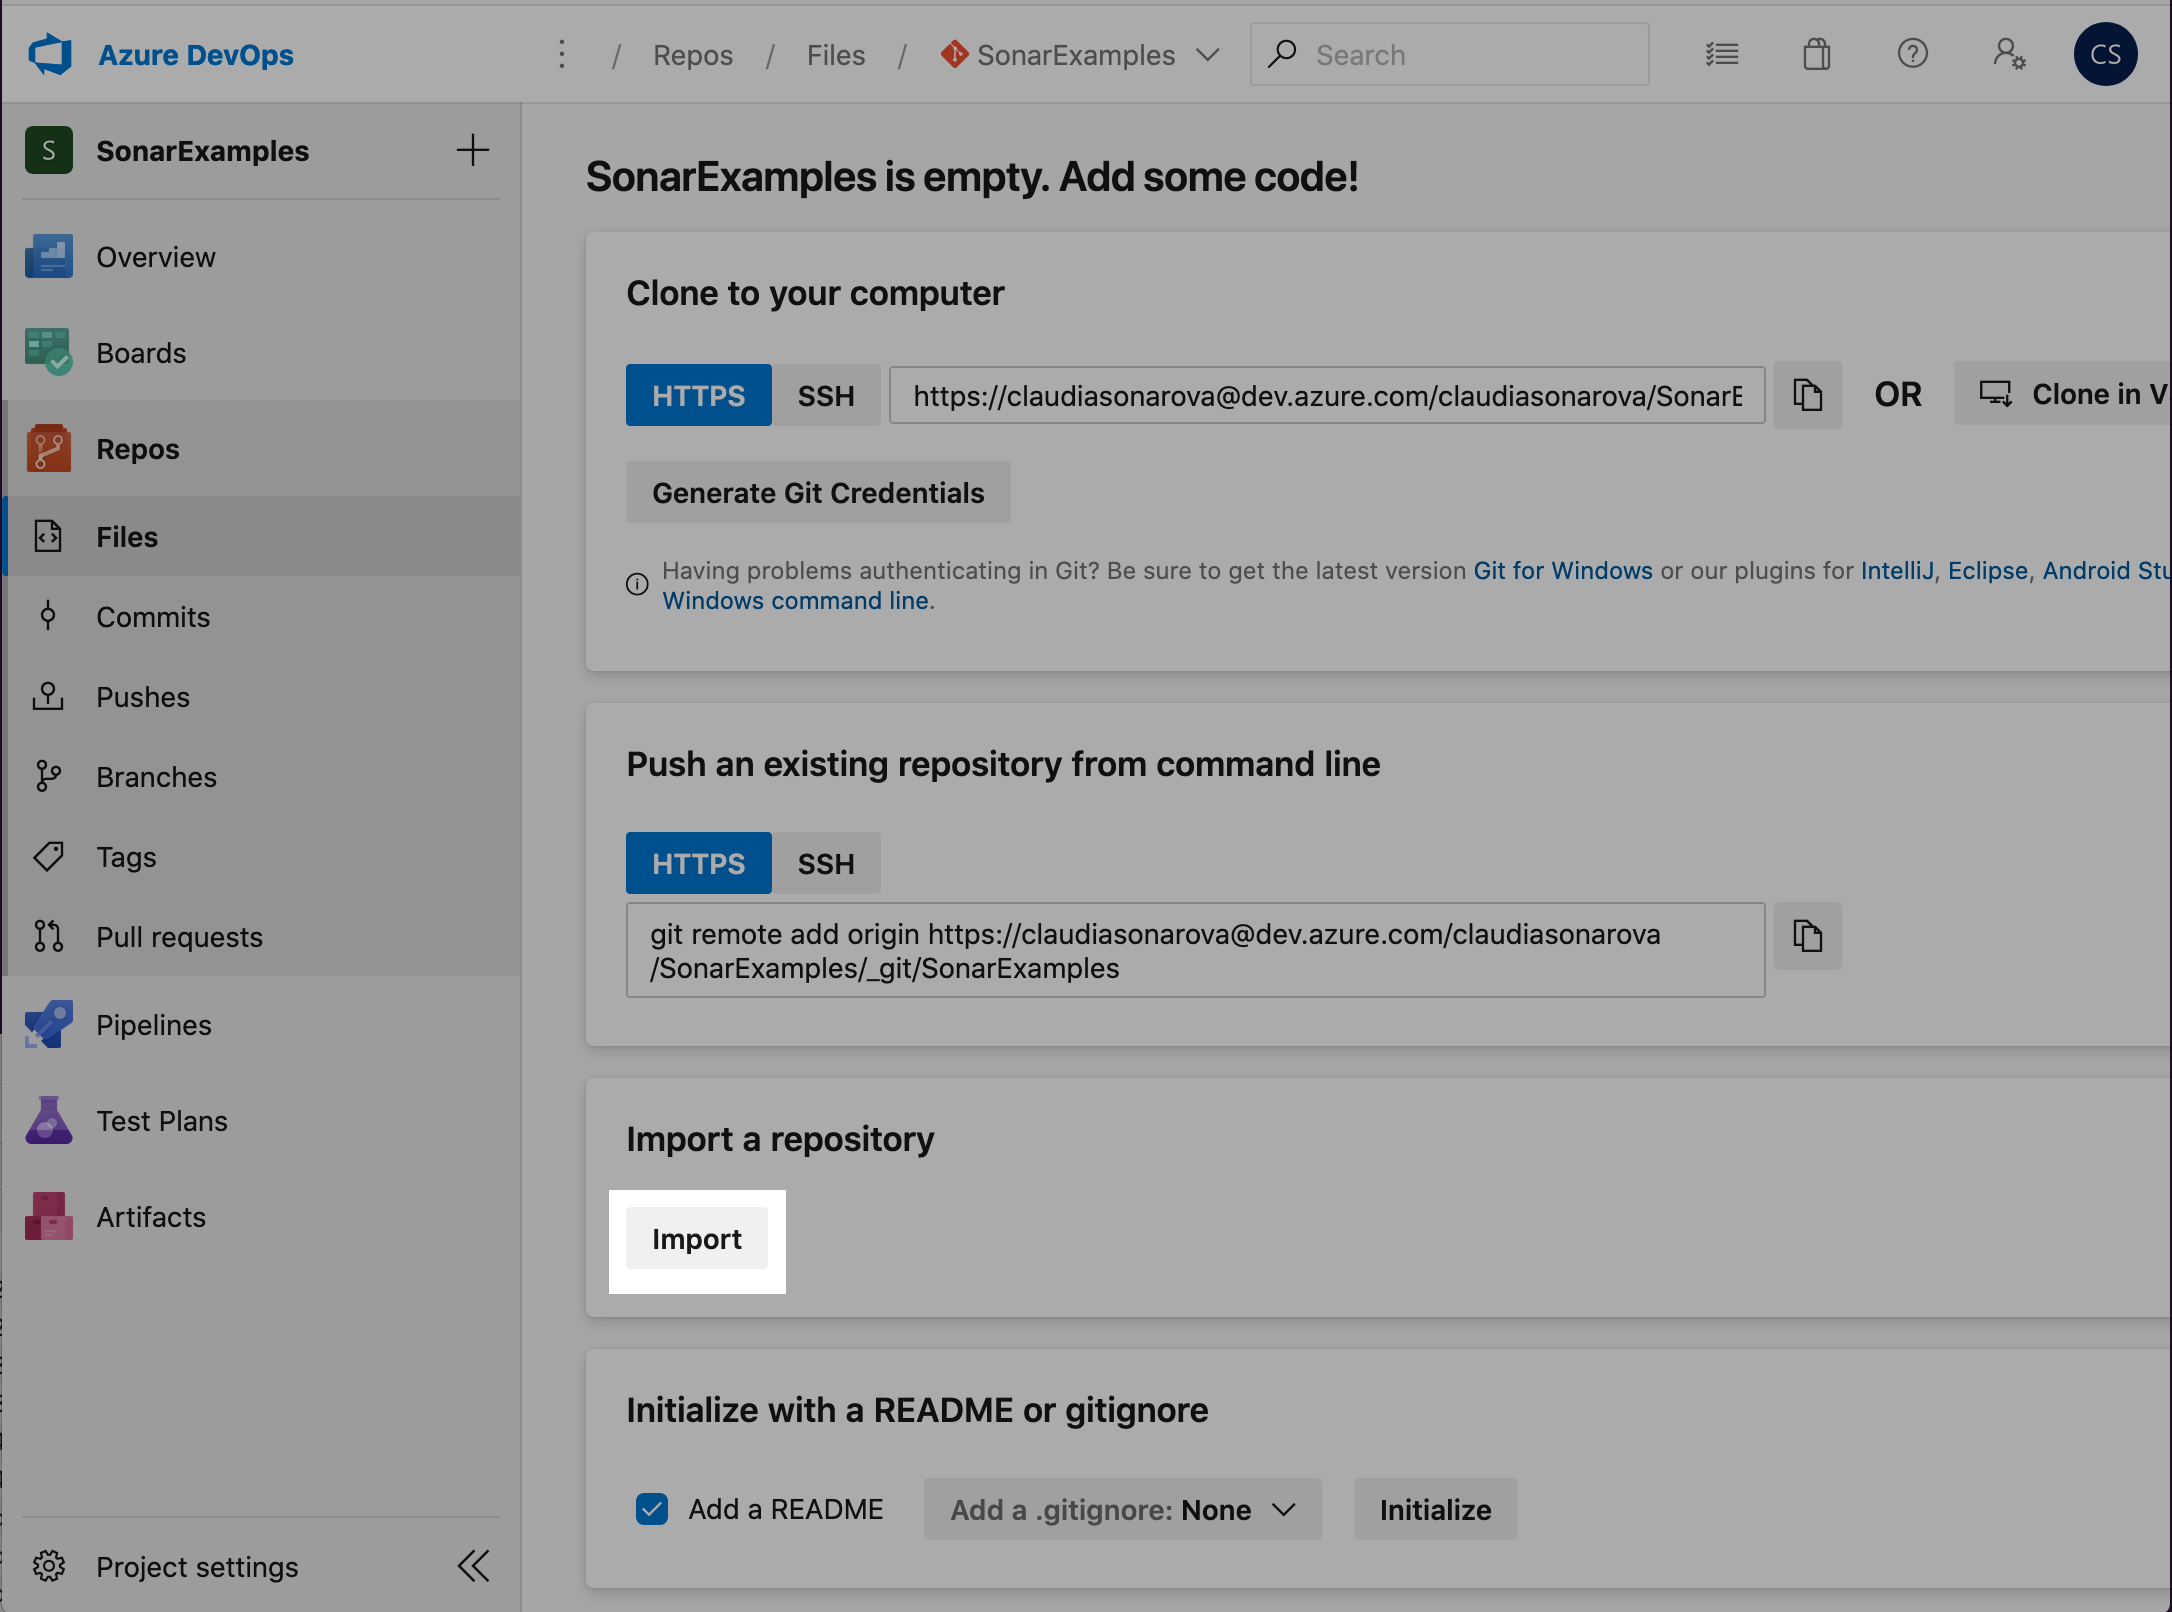Viewport: 2172px width, 1612px height.
Task: Click the Project settings gear icon
Action: pos(48,1566)
